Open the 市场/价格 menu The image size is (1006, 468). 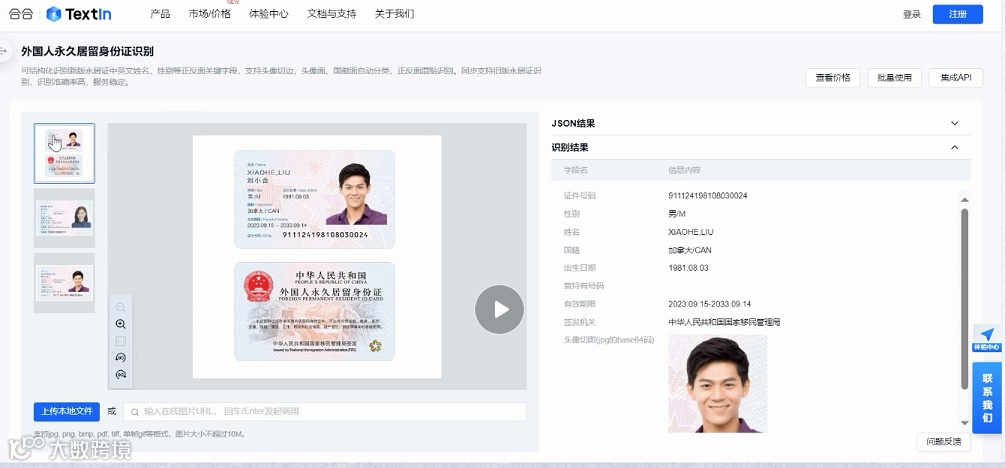pyautogui.click(x=210, y=14)
